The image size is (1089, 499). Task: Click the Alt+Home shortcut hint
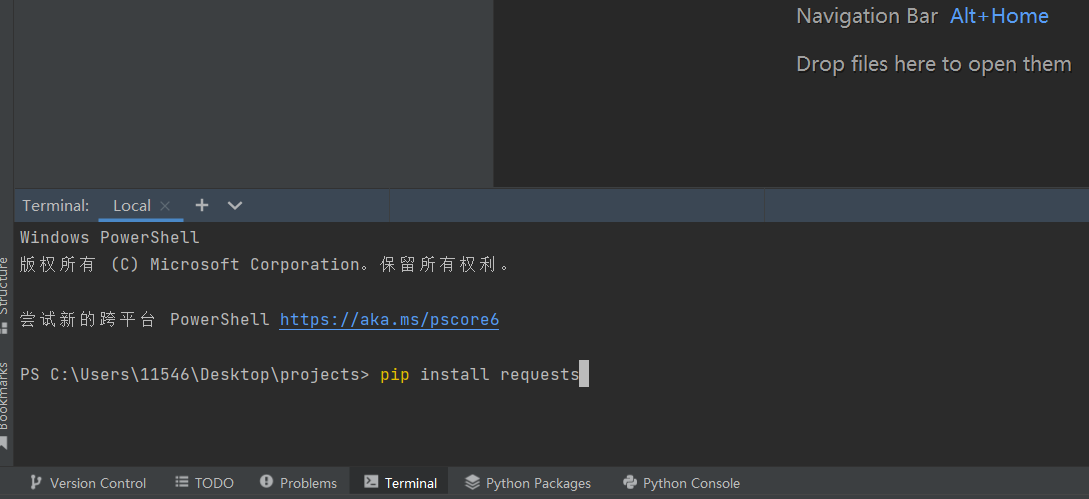pyautogui.click(x=999, y=16)
